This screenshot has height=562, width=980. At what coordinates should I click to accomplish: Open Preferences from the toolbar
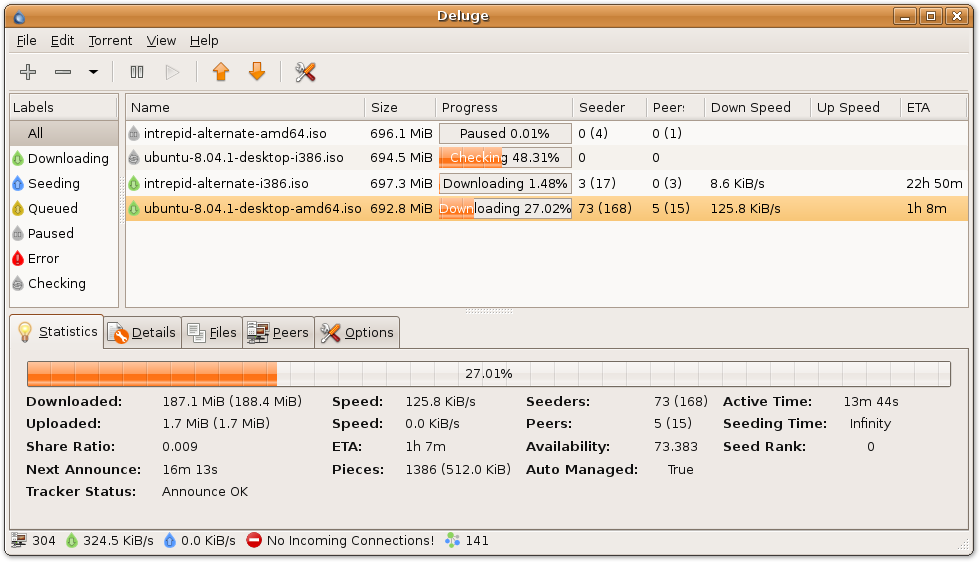(305, 72)
